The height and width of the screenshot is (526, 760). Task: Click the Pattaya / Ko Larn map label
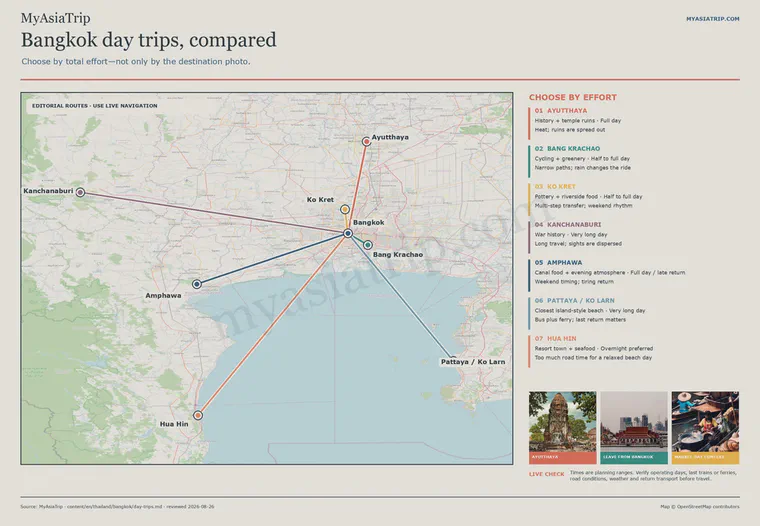(x=473, y=362)
